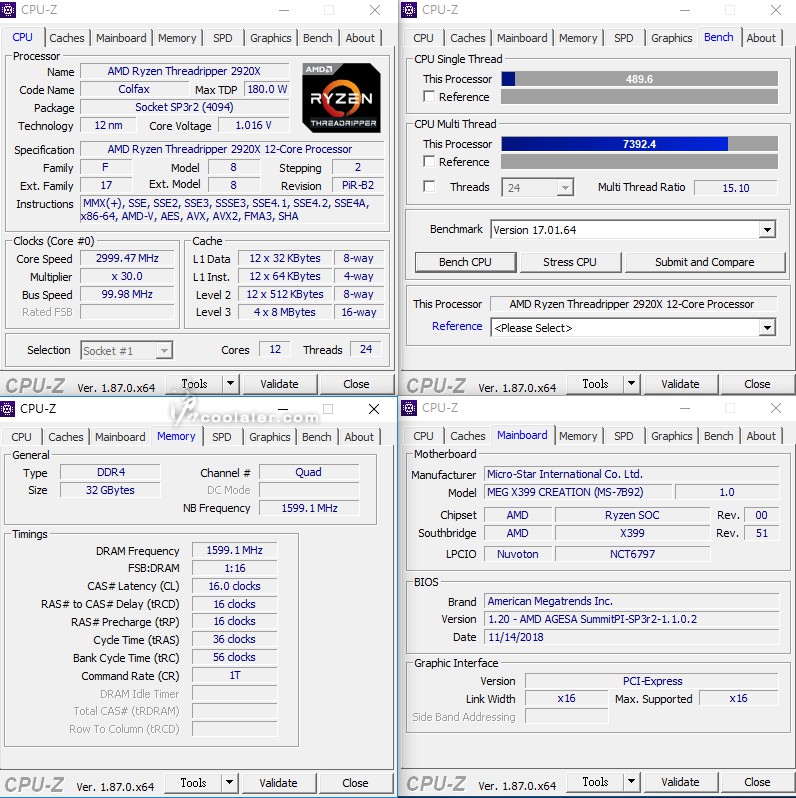This screenshot has width=796, height=798.
Task: Click Level 3 cache value 4 x 8 MBytes
Action: point(285,312)
